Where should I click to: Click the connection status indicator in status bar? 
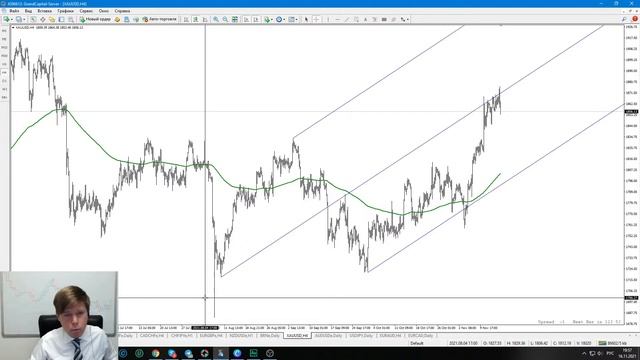tap(612, 343)
